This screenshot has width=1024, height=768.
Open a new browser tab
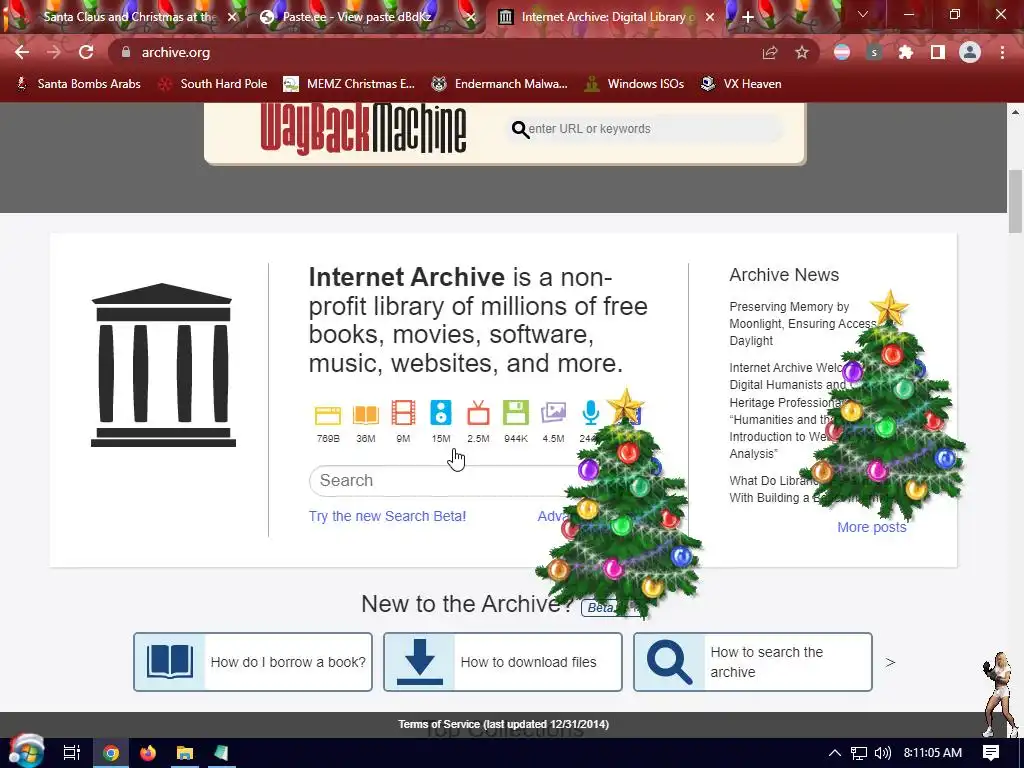click(x=748, y=18)
